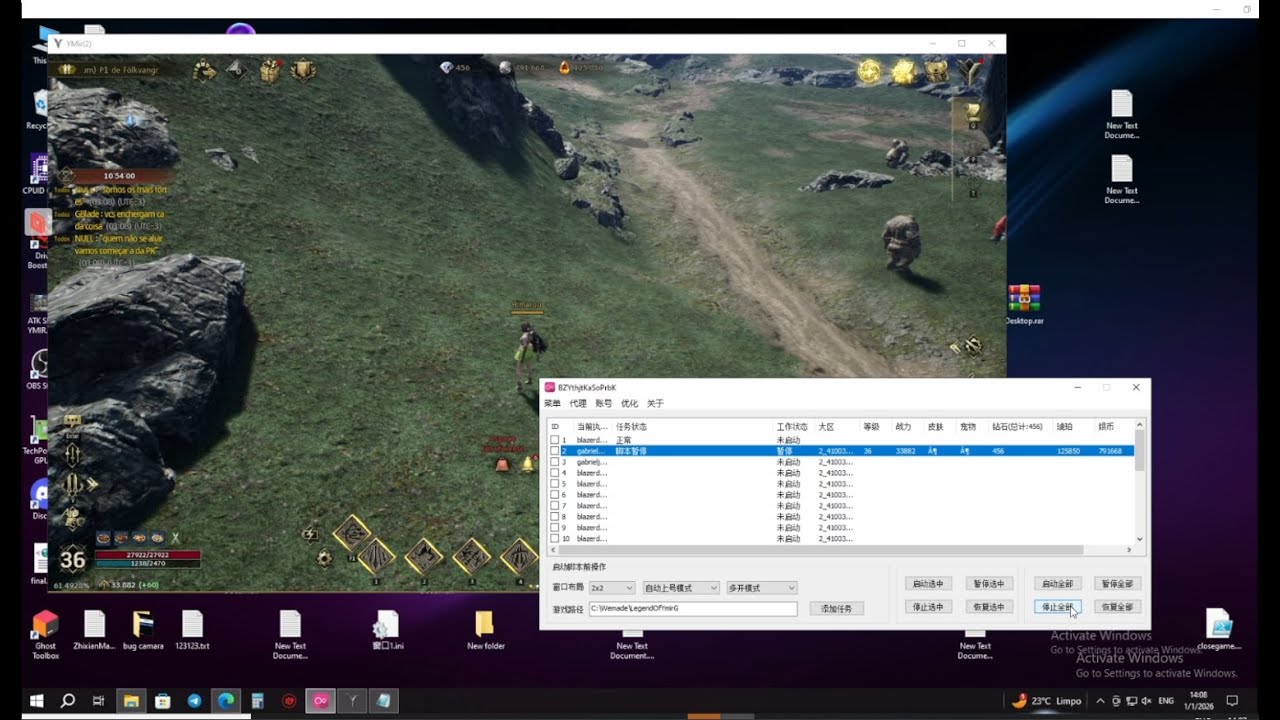Click the 暂停全部 button

coord(1117,583)
